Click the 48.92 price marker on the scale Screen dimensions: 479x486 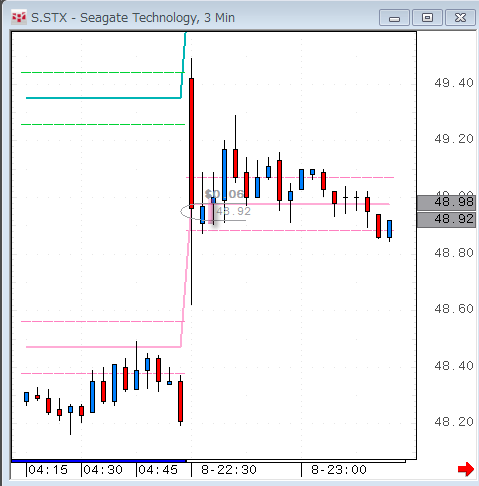[x=447, y=219]
